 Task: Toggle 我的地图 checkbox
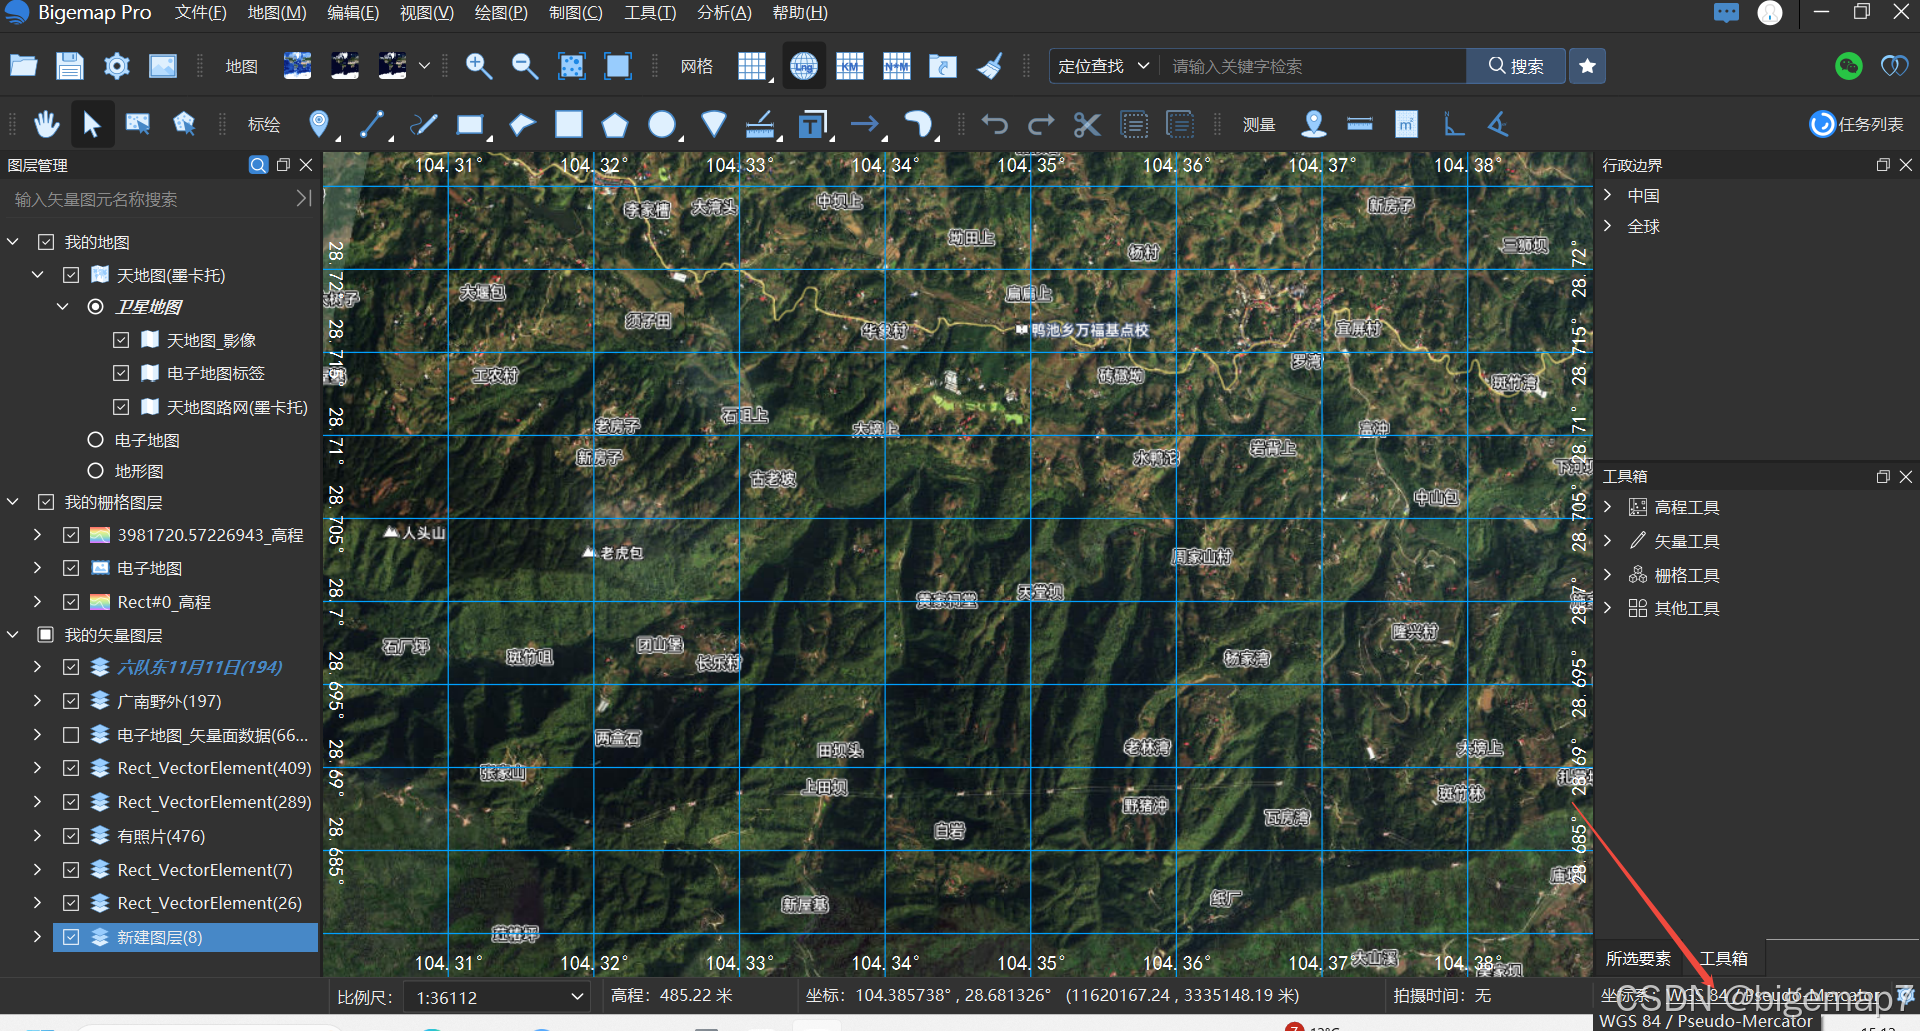(x=46, y=242)
